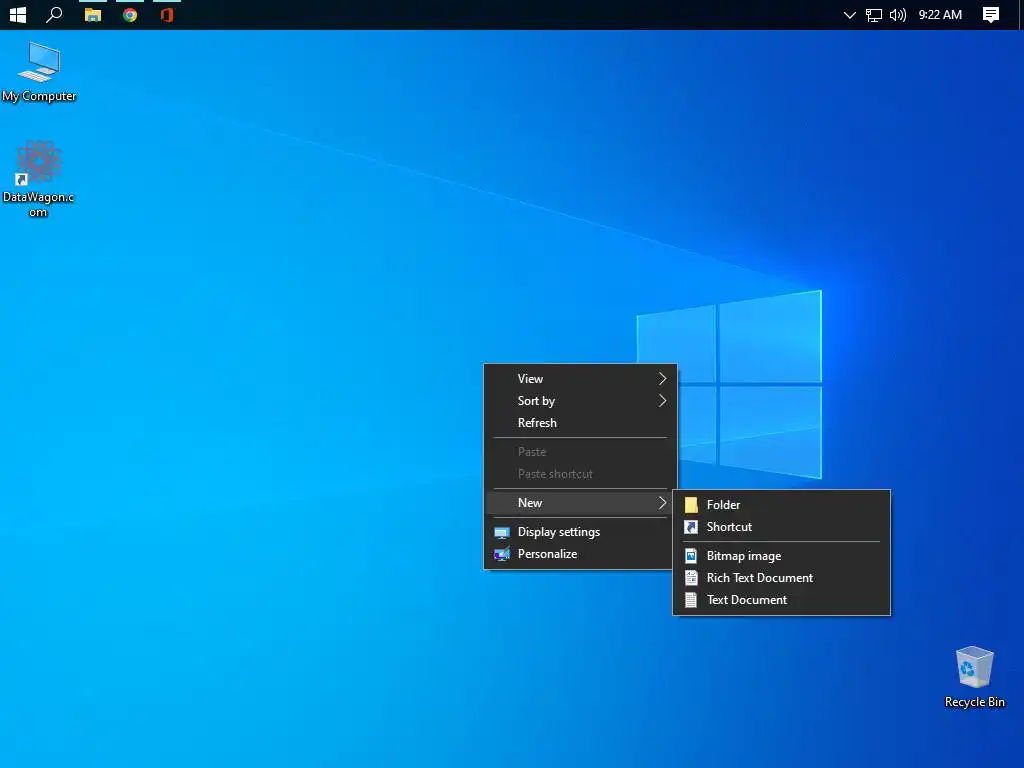
Task: Click the Personalize icon
Action: (502, 554)
